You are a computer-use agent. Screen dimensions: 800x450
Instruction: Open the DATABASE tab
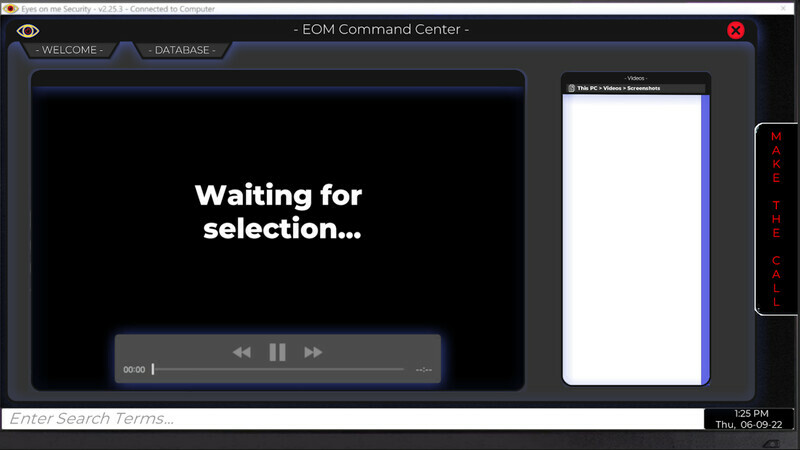181,50
